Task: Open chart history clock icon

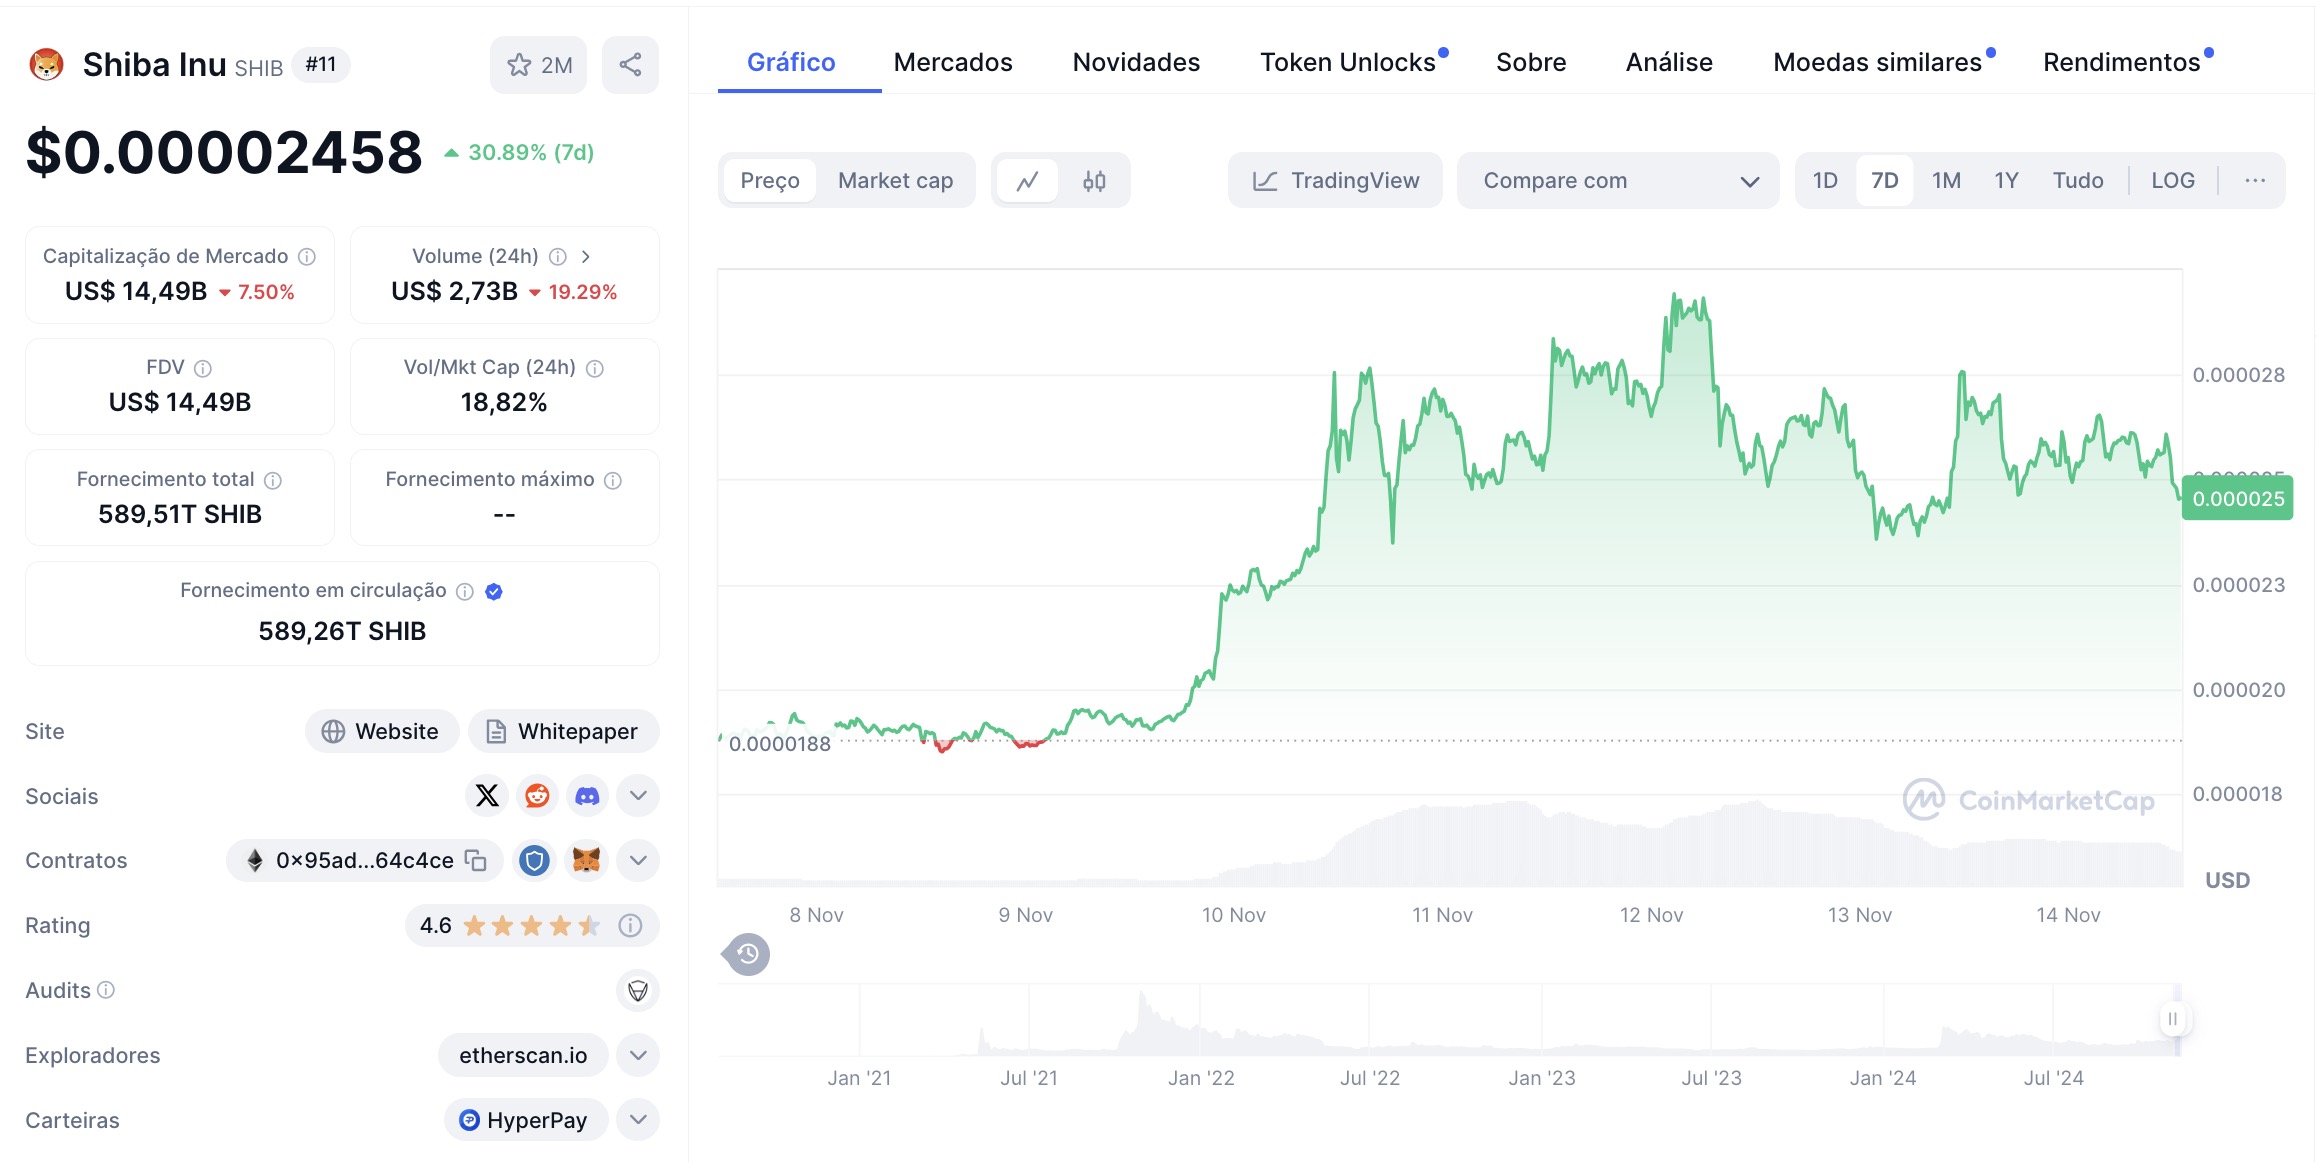Action: 746,955
